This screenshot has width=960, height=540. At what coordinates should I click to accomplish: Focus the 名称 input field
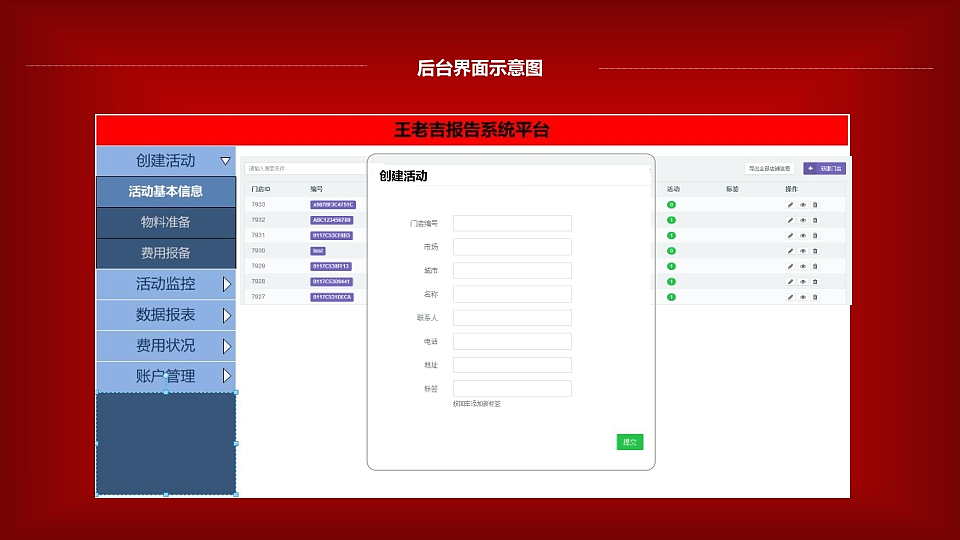tap(512, 294)
